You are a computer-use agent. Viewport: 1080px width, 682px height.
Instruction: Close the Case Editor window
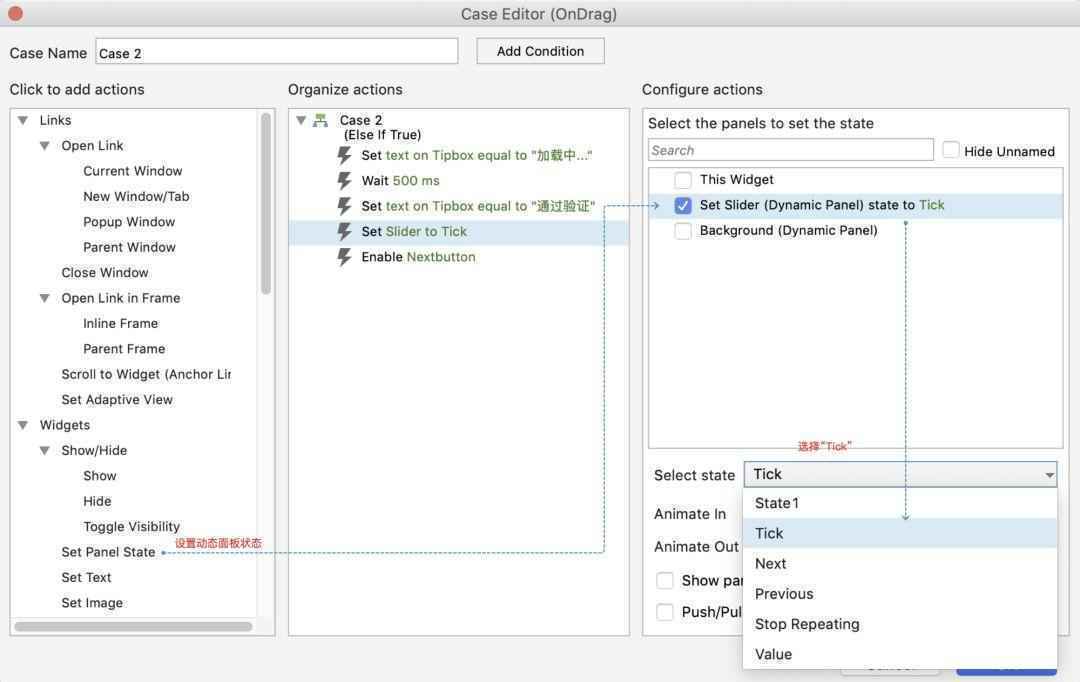coord(15,13)
